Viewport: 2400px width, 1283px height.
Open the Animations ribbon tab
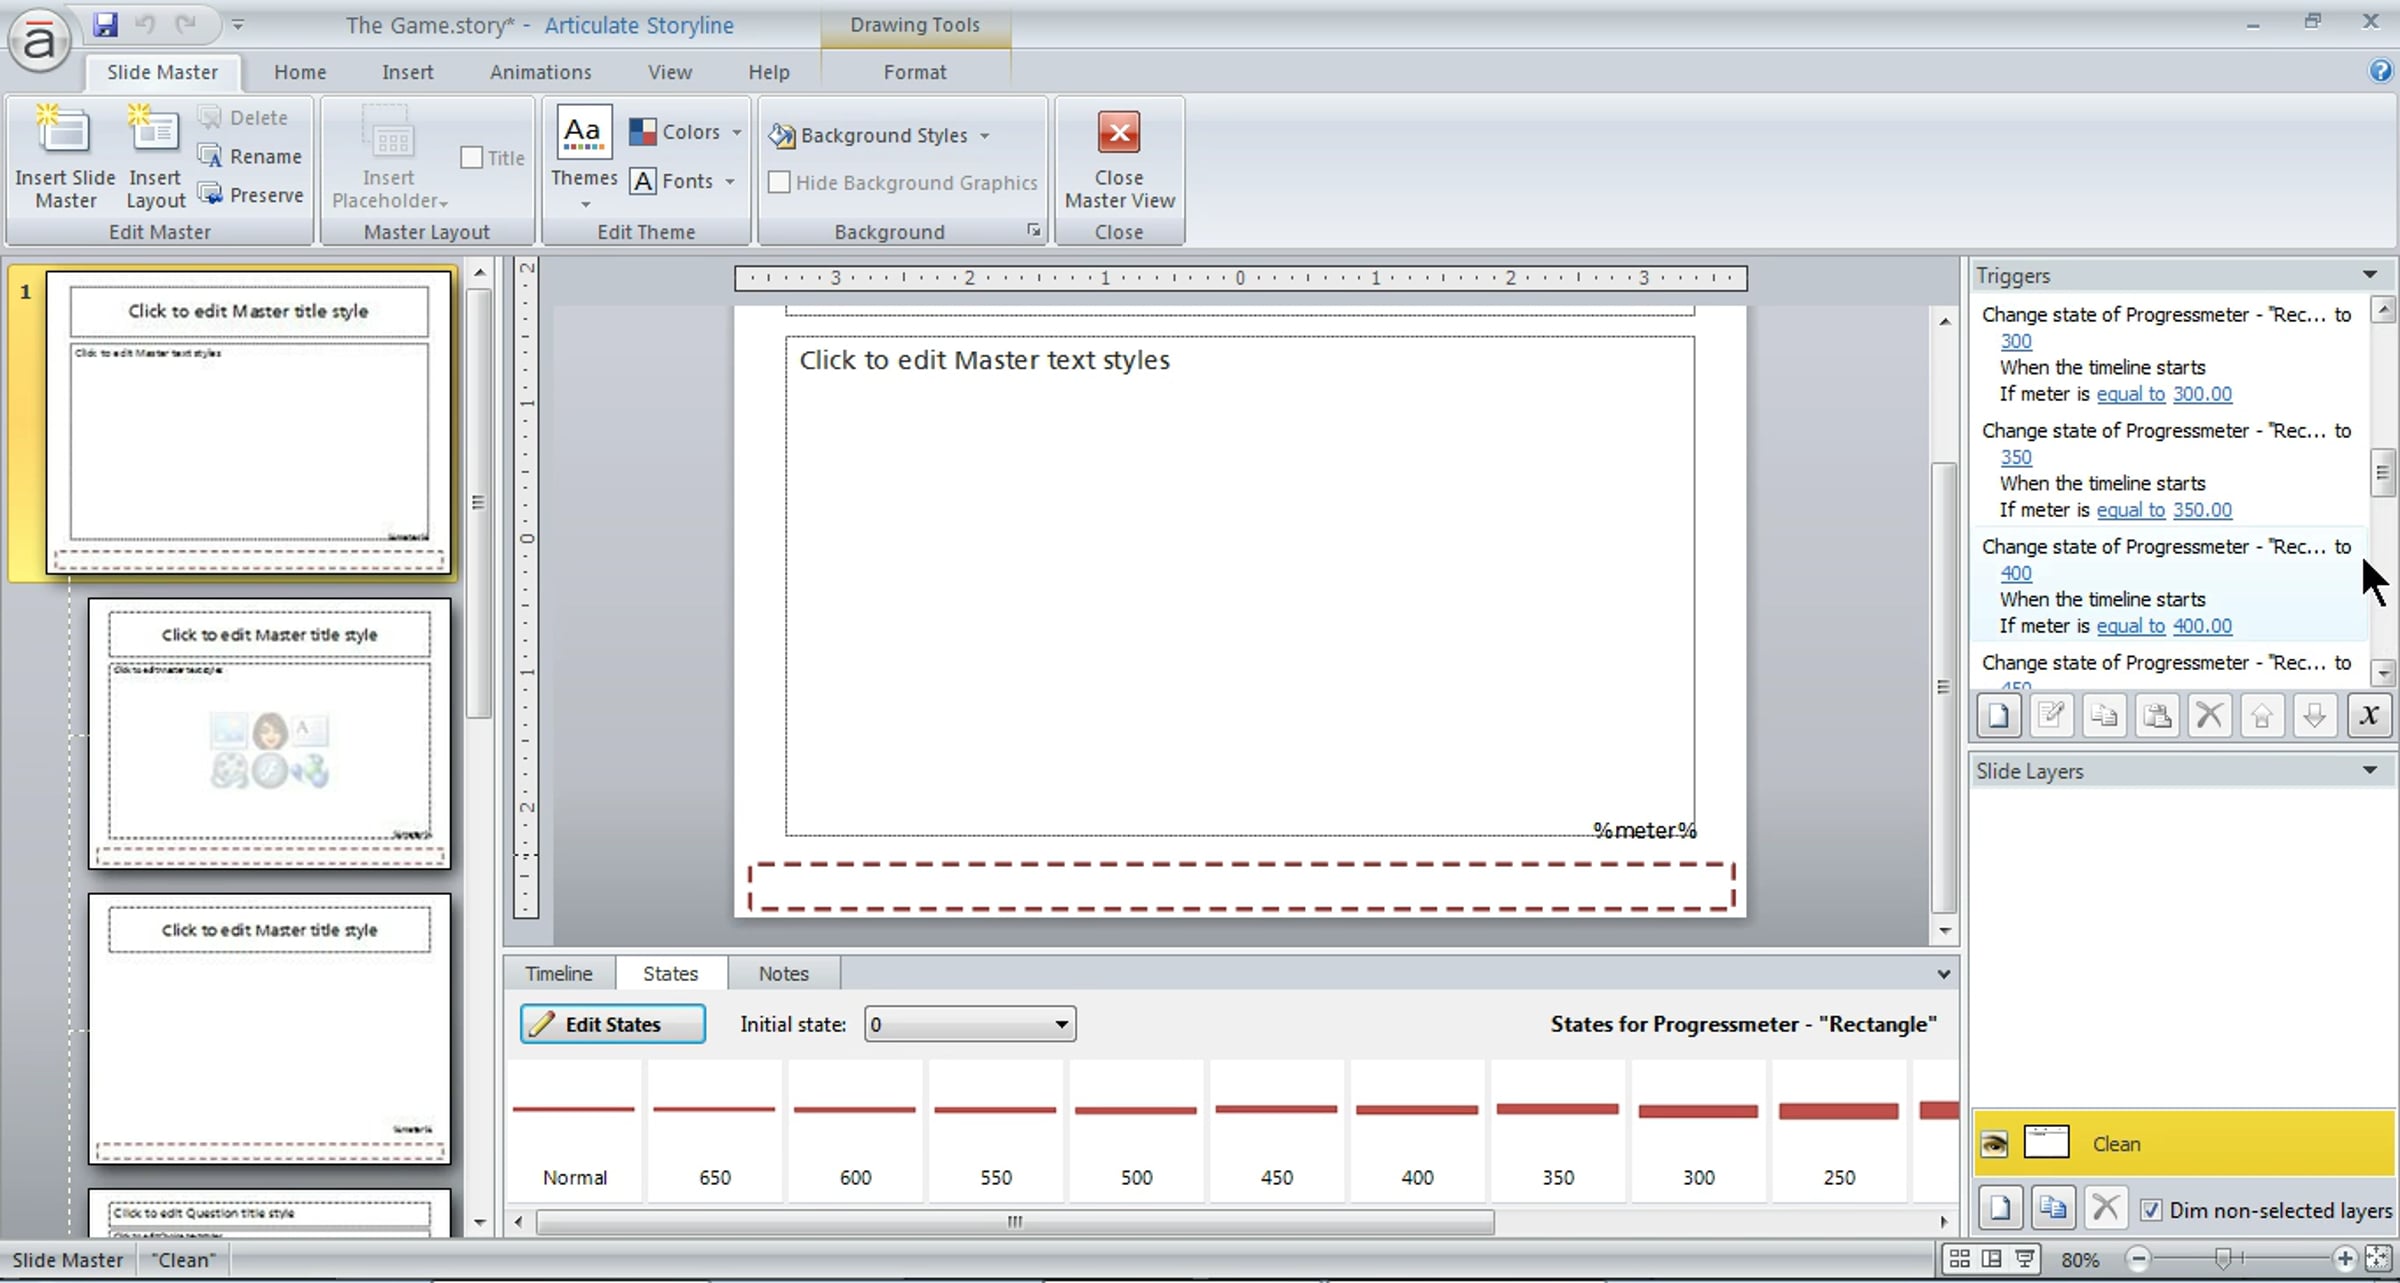click(540, 72)
